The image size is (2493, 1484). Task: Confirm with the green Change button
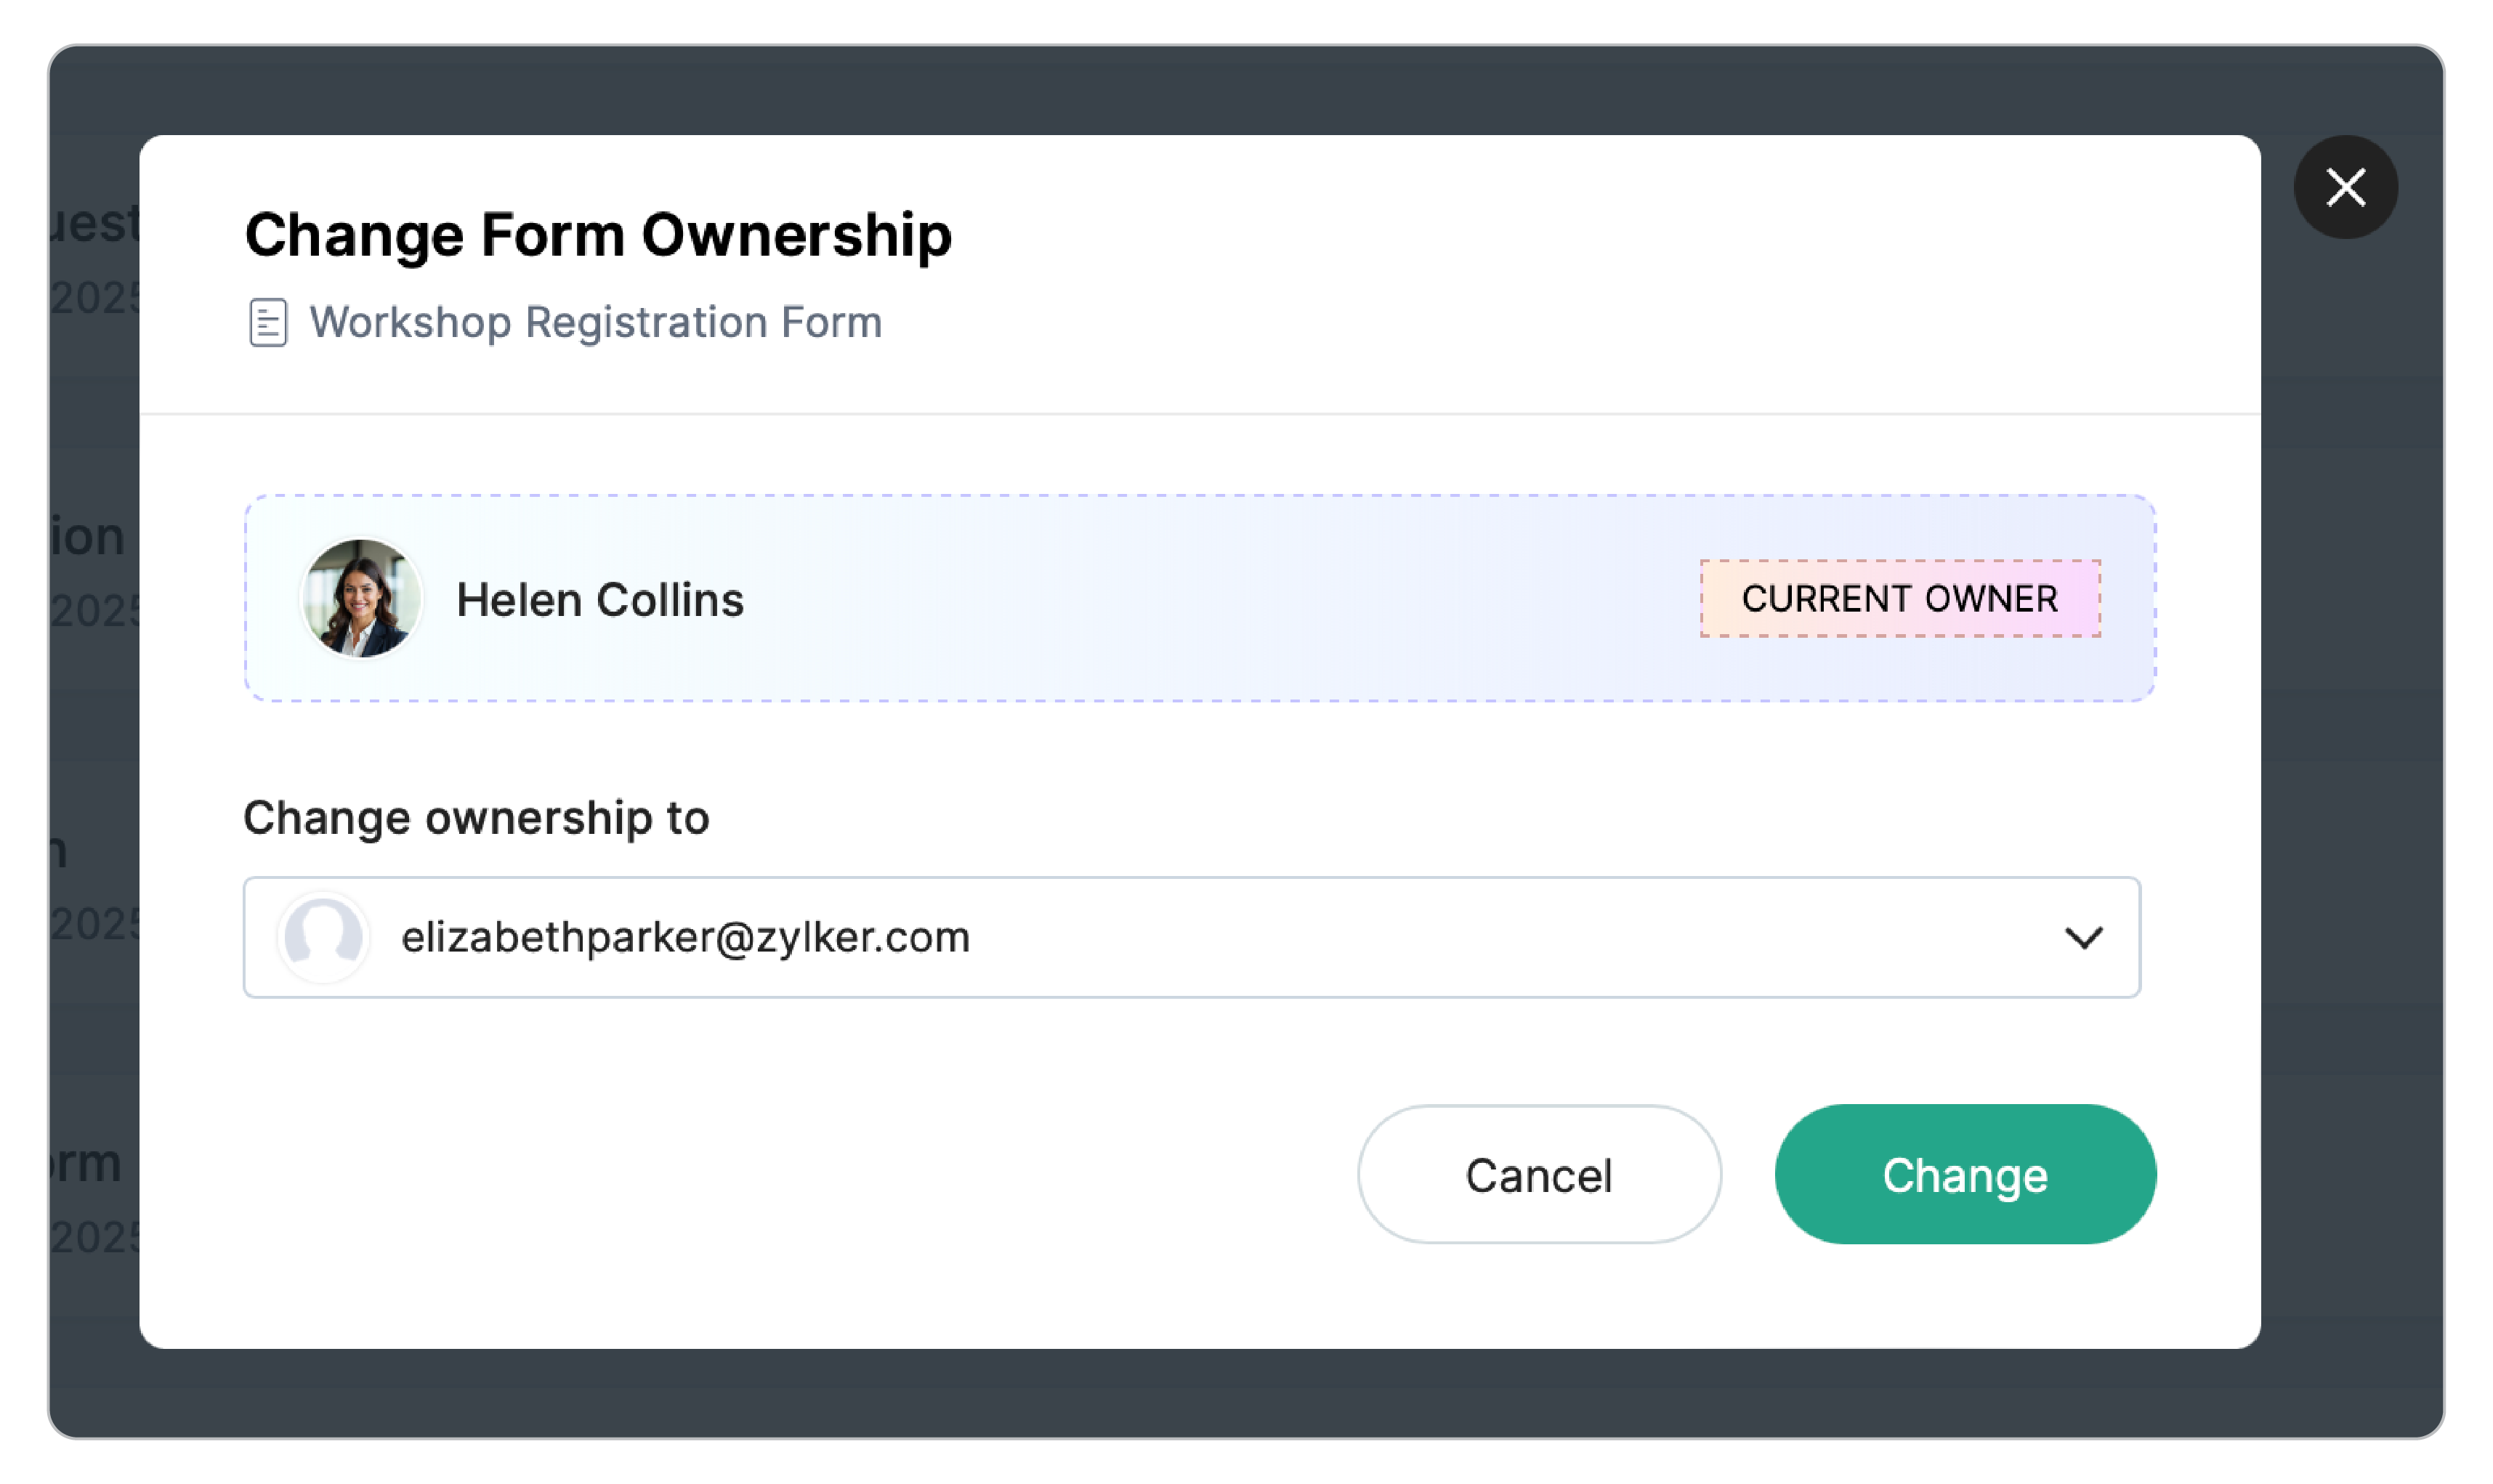tap(1964, 1174)
